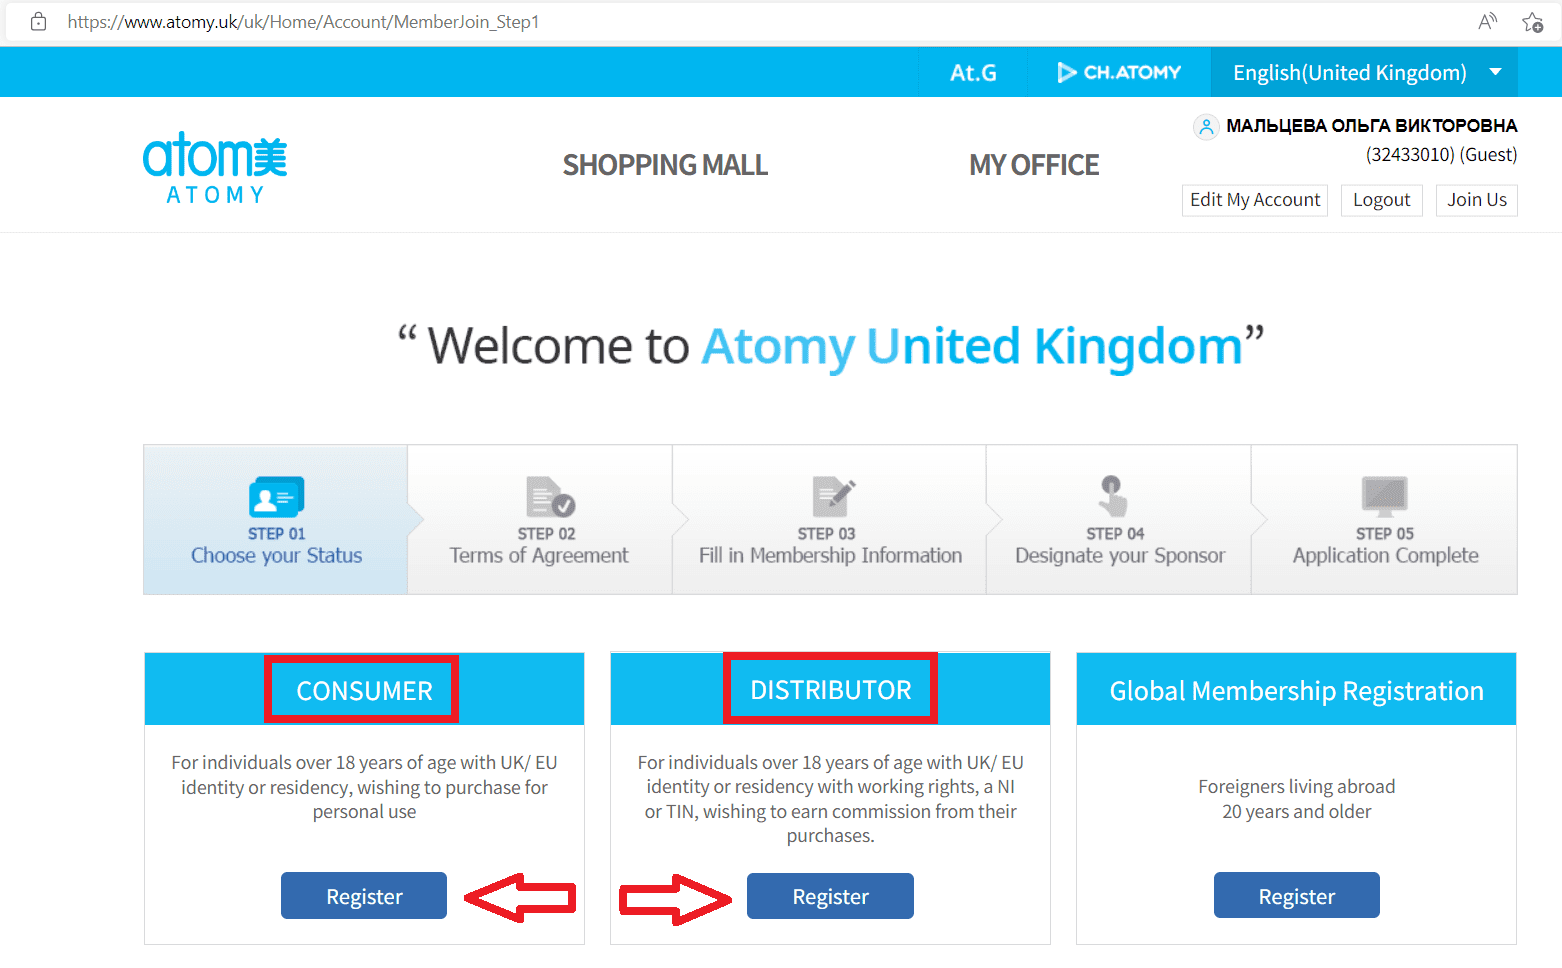Click the Edit My Account button
The height and width of the screenshot is (968, 1562).
[x=1255, y=200]
